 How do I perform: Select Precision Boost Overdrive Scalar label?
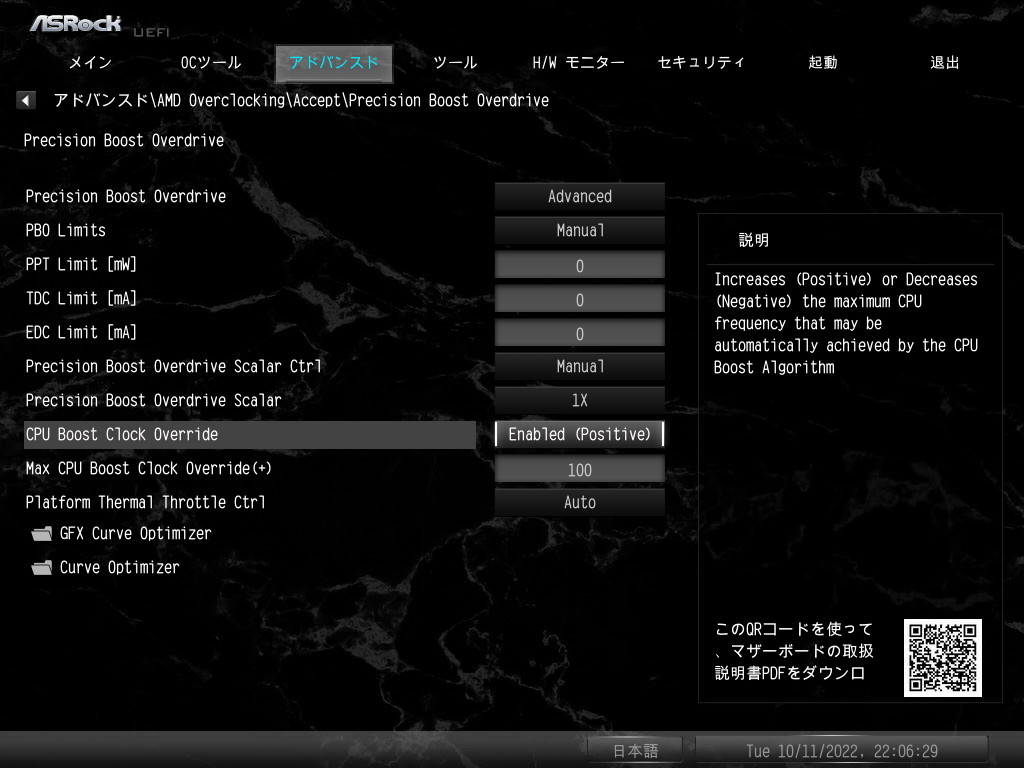point(153,400)
